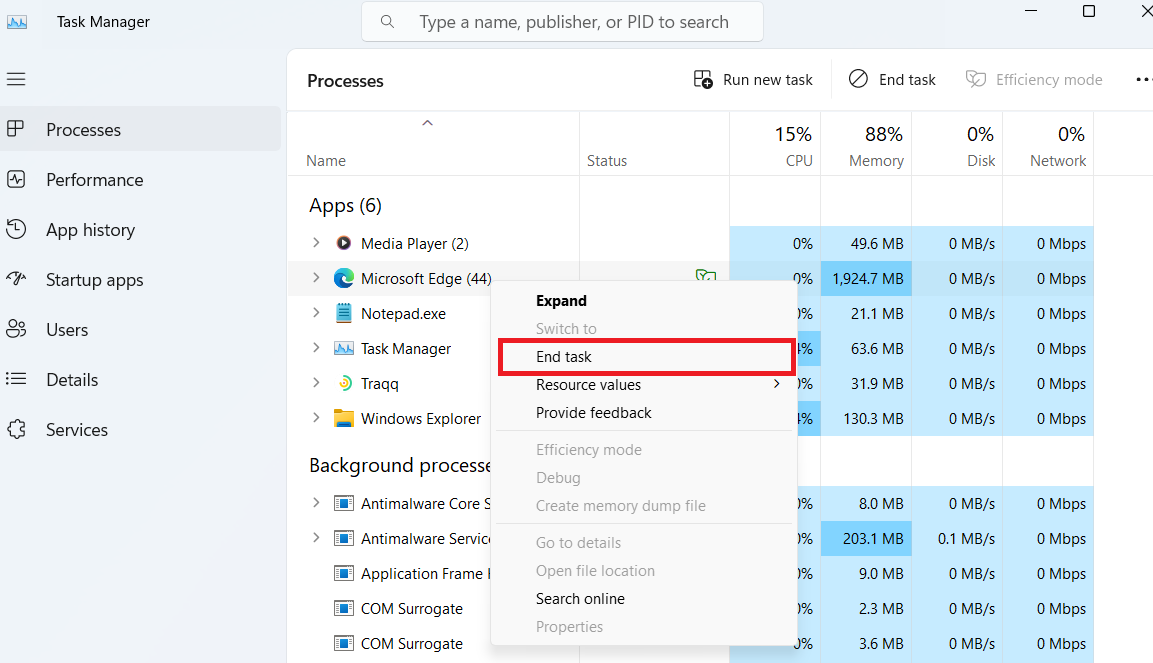Click the greyed-out Switch to entry

click(x=566, y=329)
